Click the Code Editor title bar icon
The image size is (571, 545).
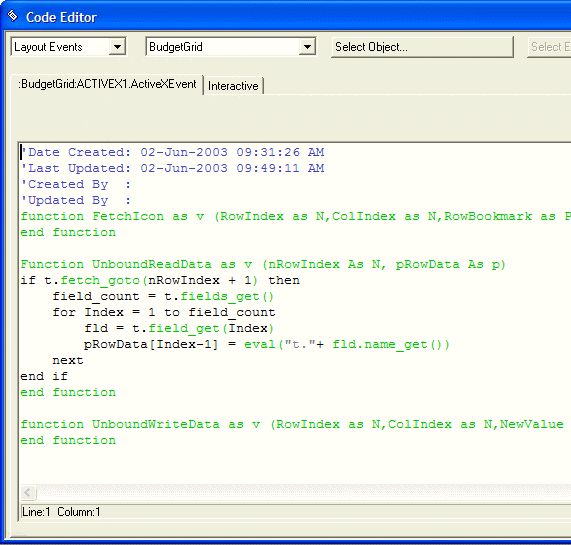tap(13, 16)
